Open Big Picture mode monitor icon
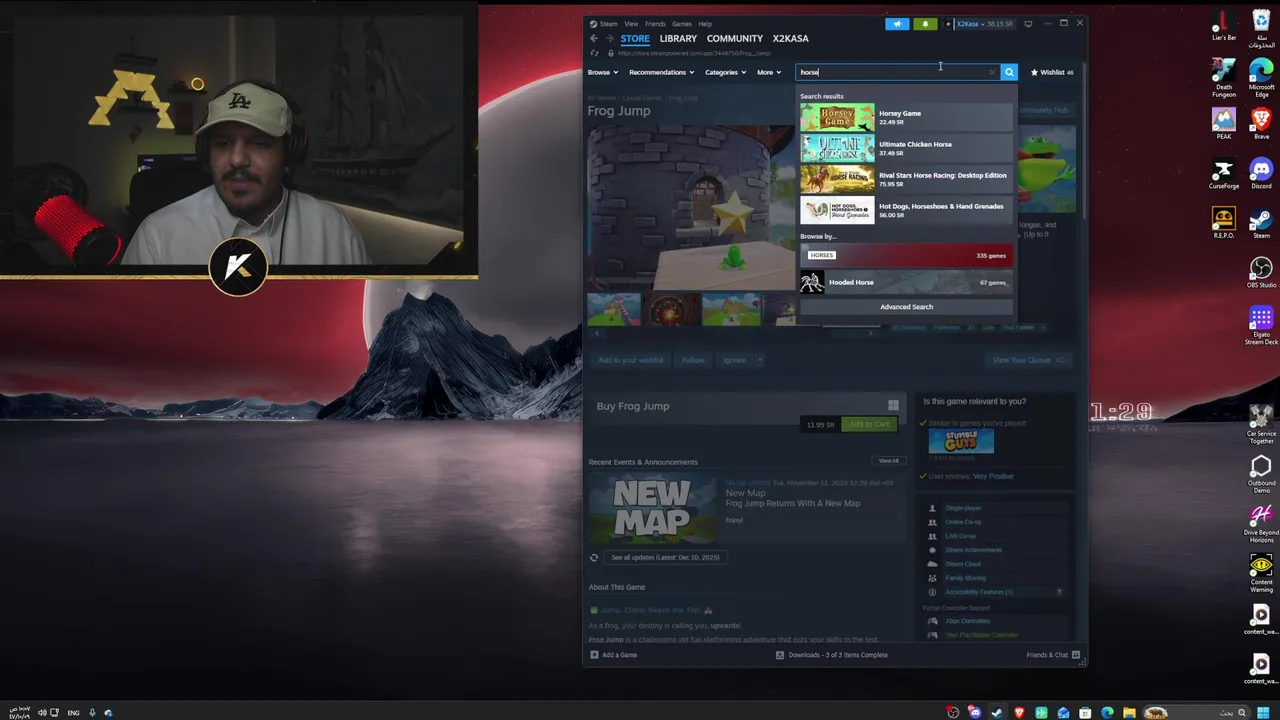This screenshot has width=1280, height=720. (1028, 24)
